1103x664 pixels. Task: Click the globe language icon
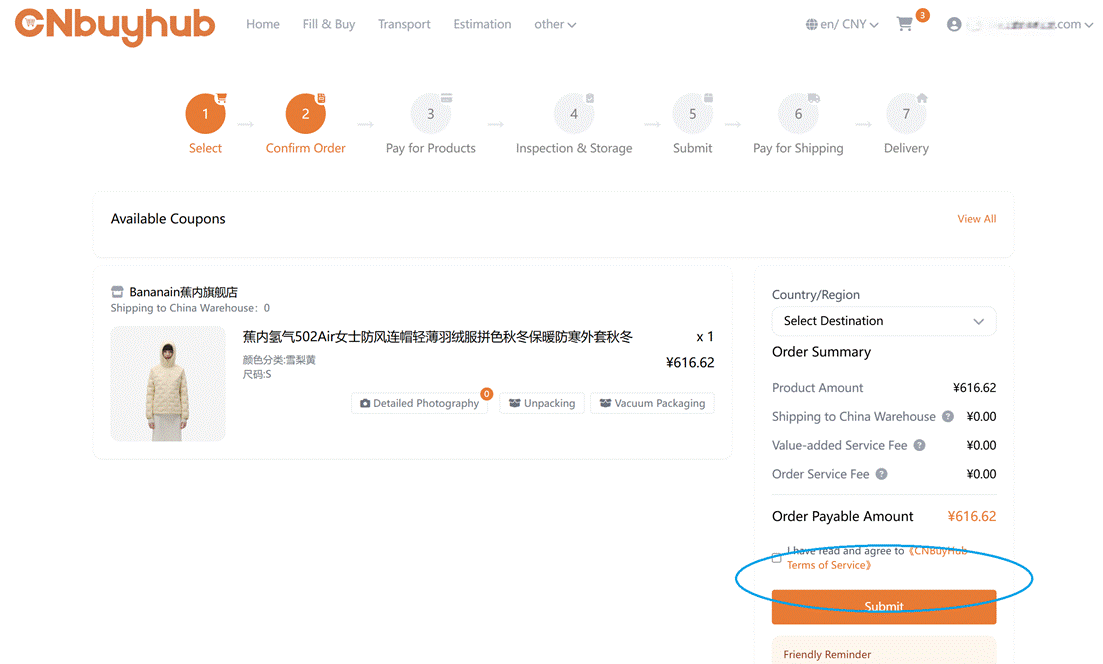812,25
